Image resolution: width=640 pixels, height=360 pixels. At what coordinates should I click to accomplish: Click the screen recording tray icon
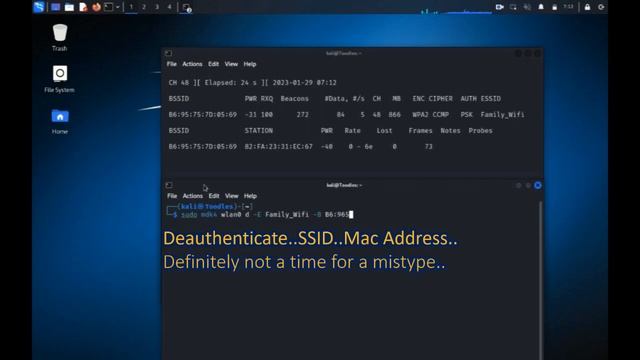point(500,7)
